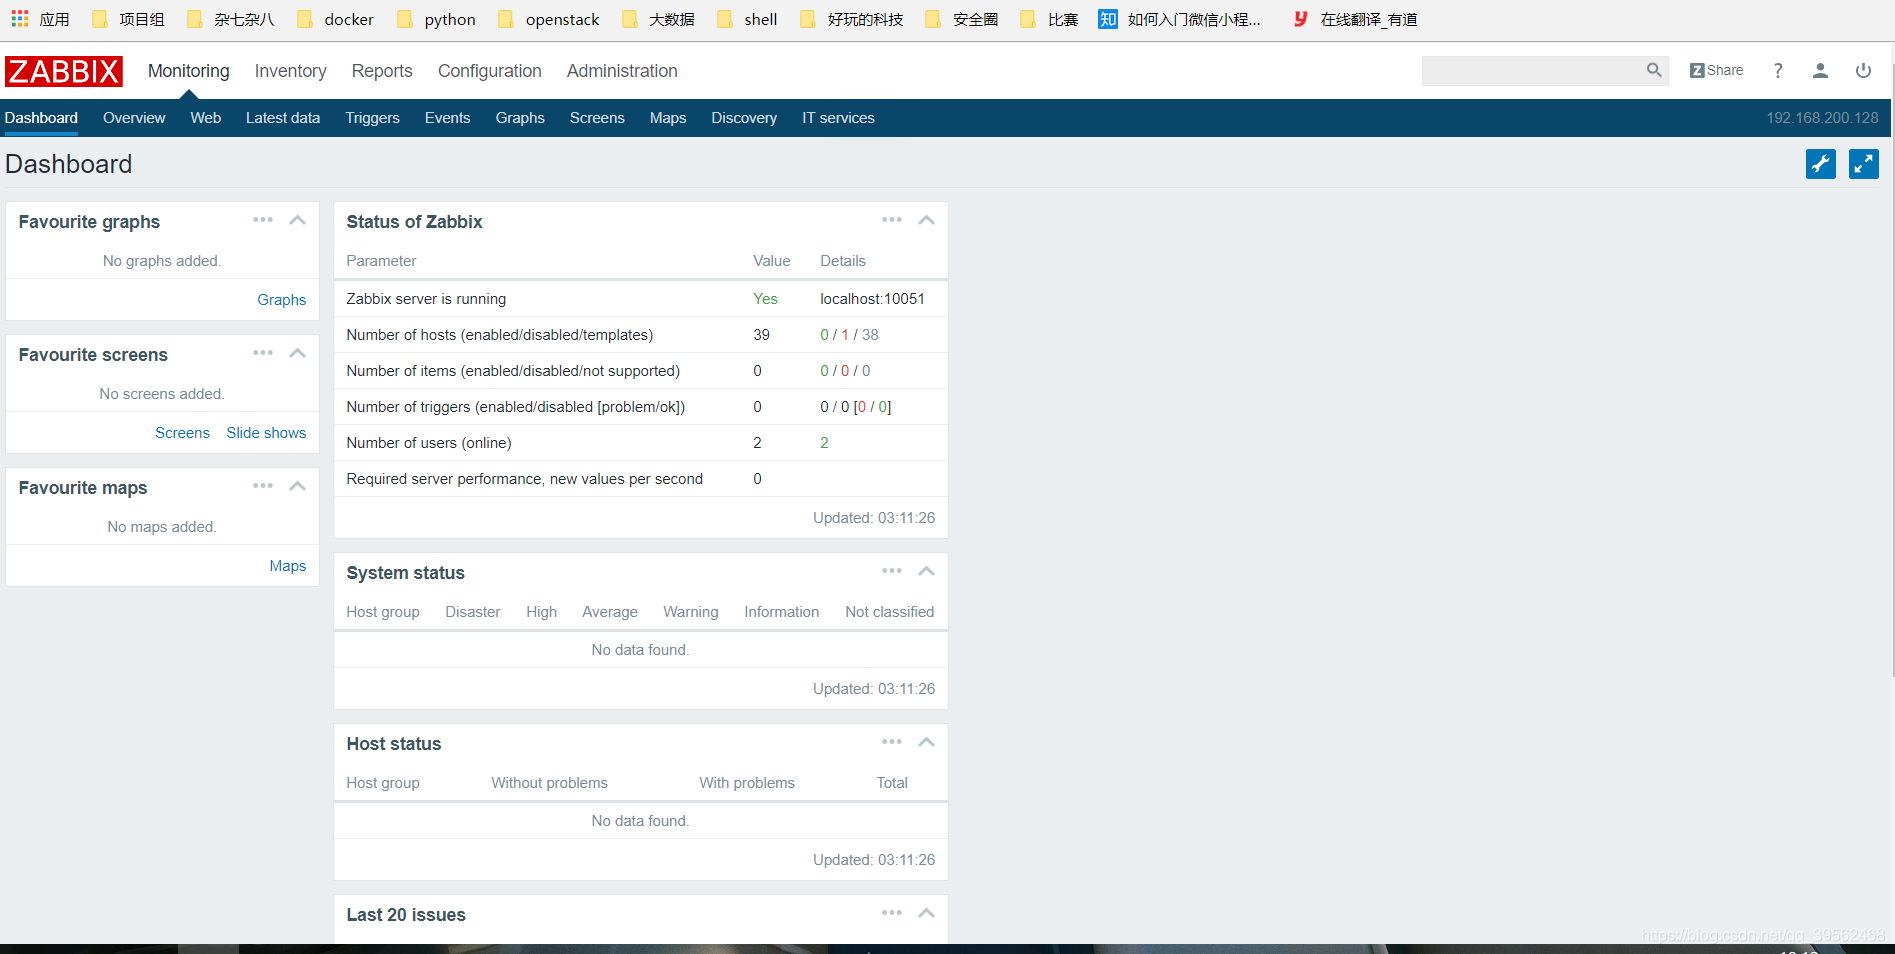Open the Favourite graphs widget menu dots
Image resolution: width=1895 pixels, height=954 pixels.
click(x=263, y=220)
